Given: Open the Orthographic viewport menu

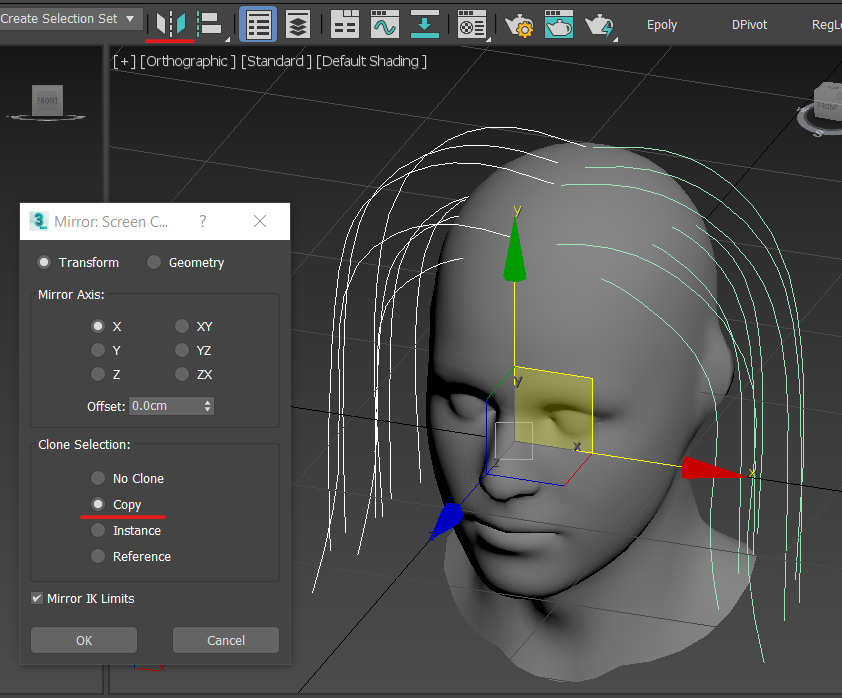Looking at the screenshot, I should coord(188,61).
